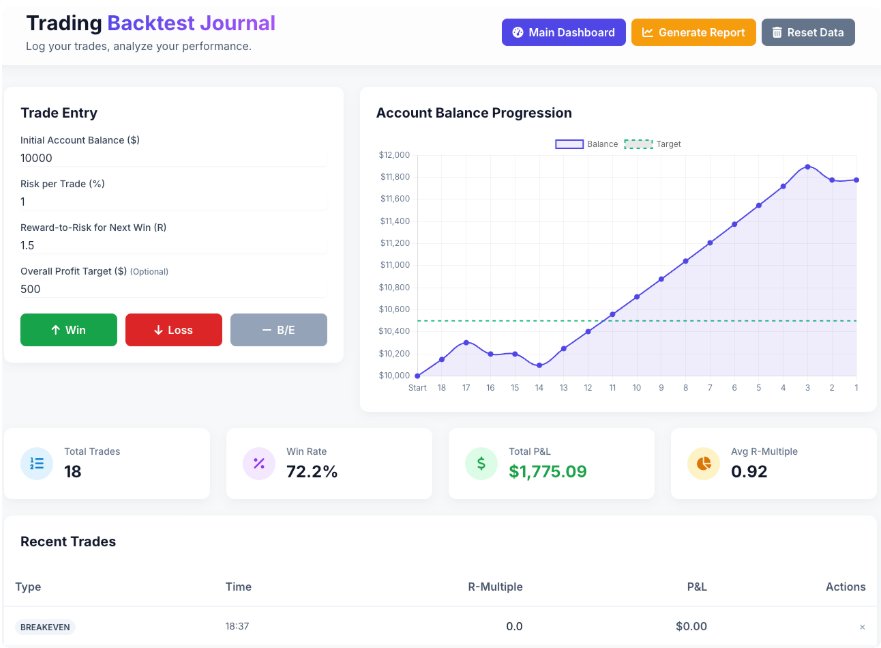881x648 pixels.
Task: Click the Total Trades list icon
Action: click(36, 463)
